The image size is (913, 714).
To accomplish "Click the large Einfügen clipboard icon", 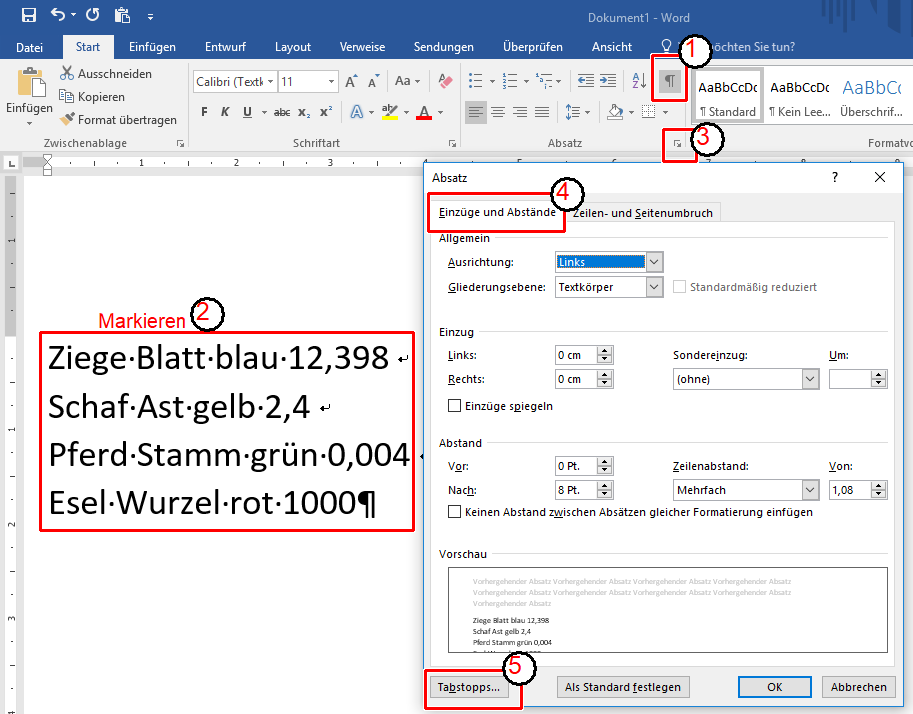I will point(31,82).
